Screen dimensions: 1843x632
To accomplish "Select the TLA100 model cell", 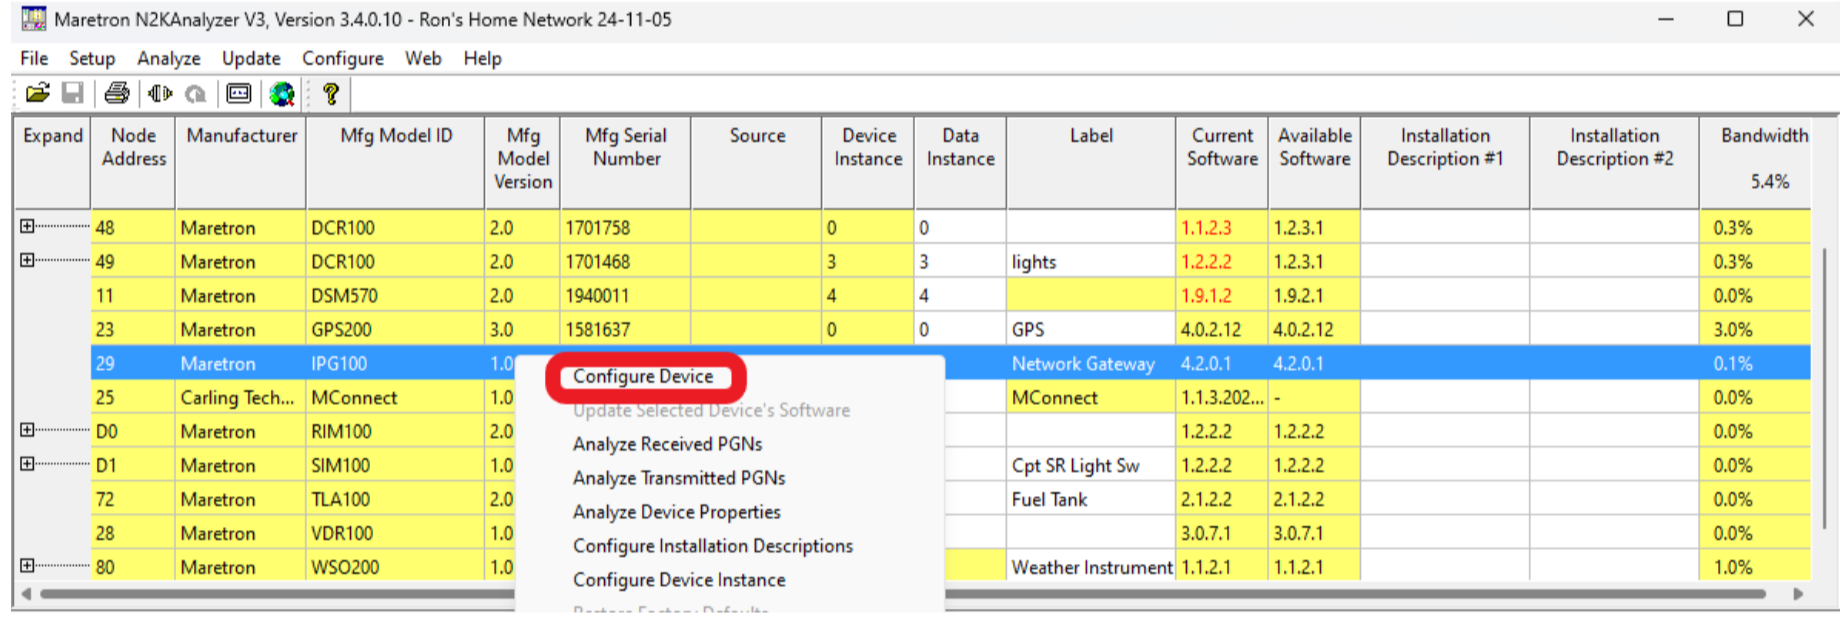I will click(x=396, y=500).
